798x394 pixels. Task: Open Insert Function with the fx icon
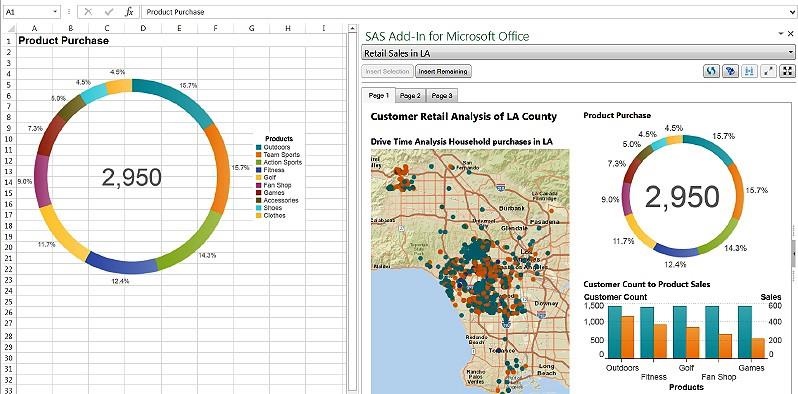pyautogui.click(x=129, y=12)
